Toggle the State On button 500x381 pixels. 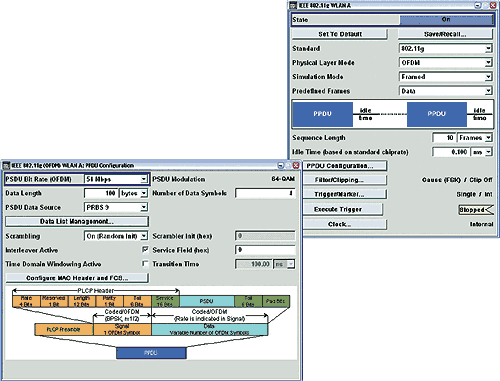(x=446, y=20)
